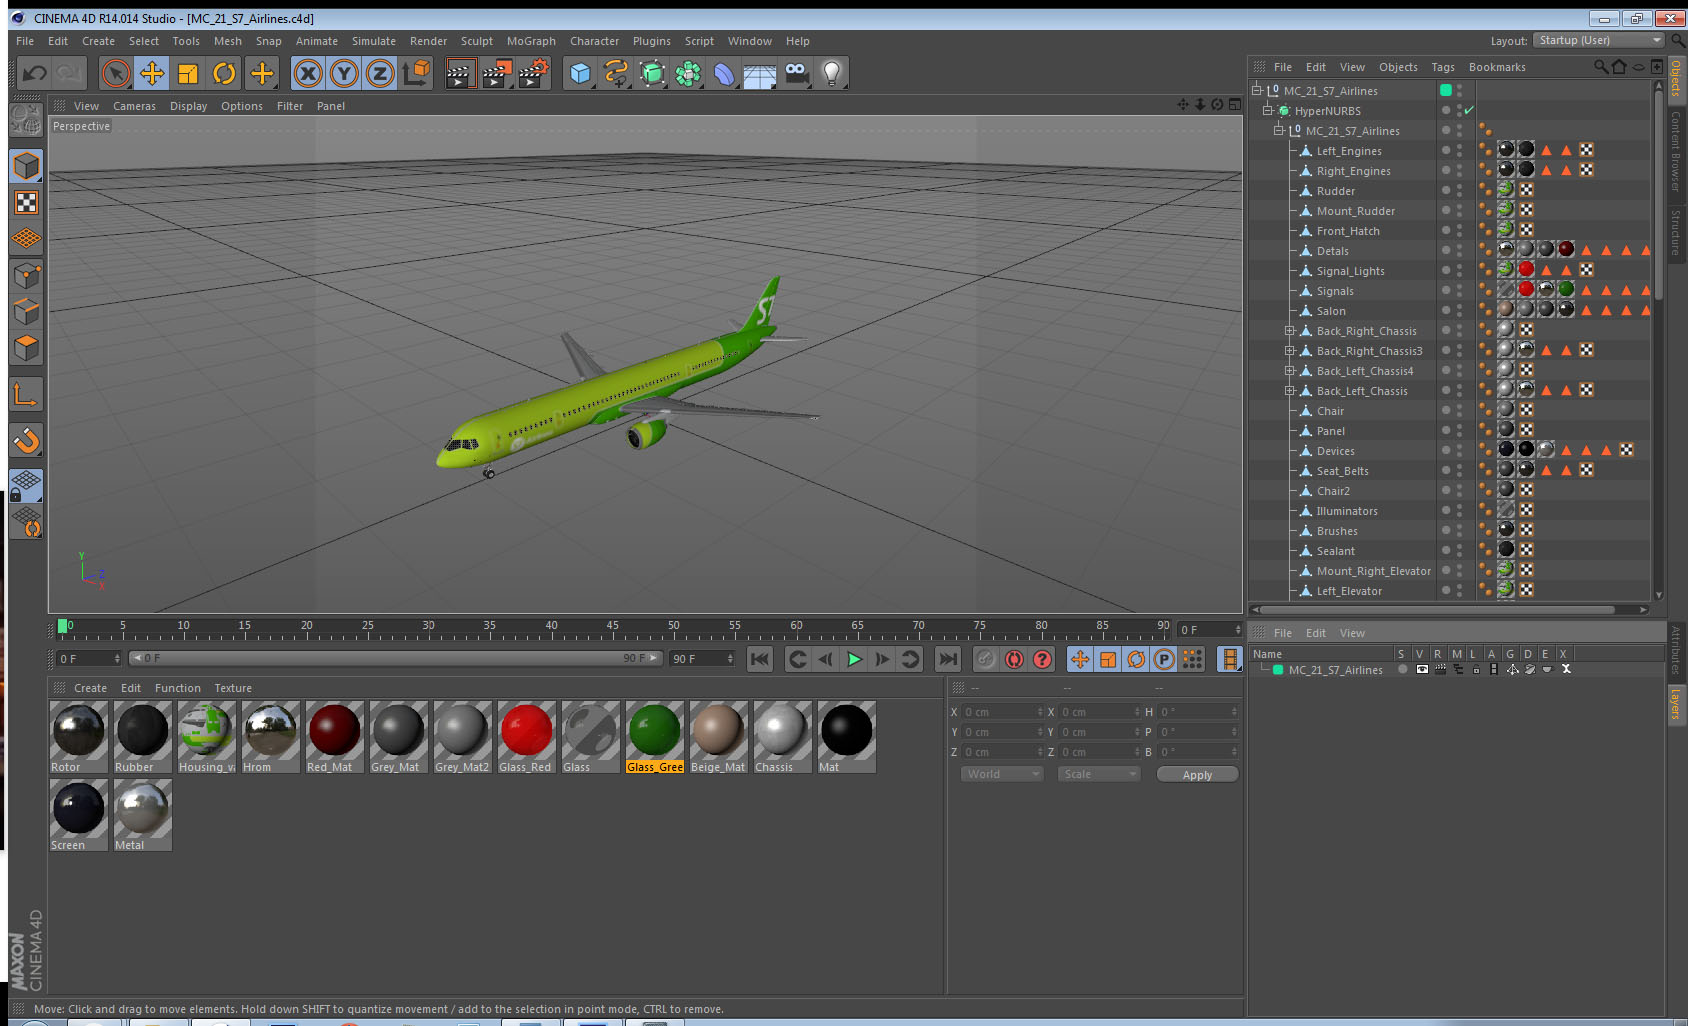Add a camera object icon
1688x1026 pixels.
coord(796,73)
